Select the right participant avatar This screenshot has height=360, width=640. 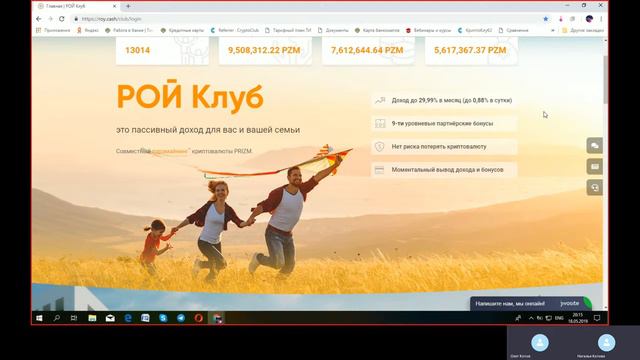pos(607,342)
